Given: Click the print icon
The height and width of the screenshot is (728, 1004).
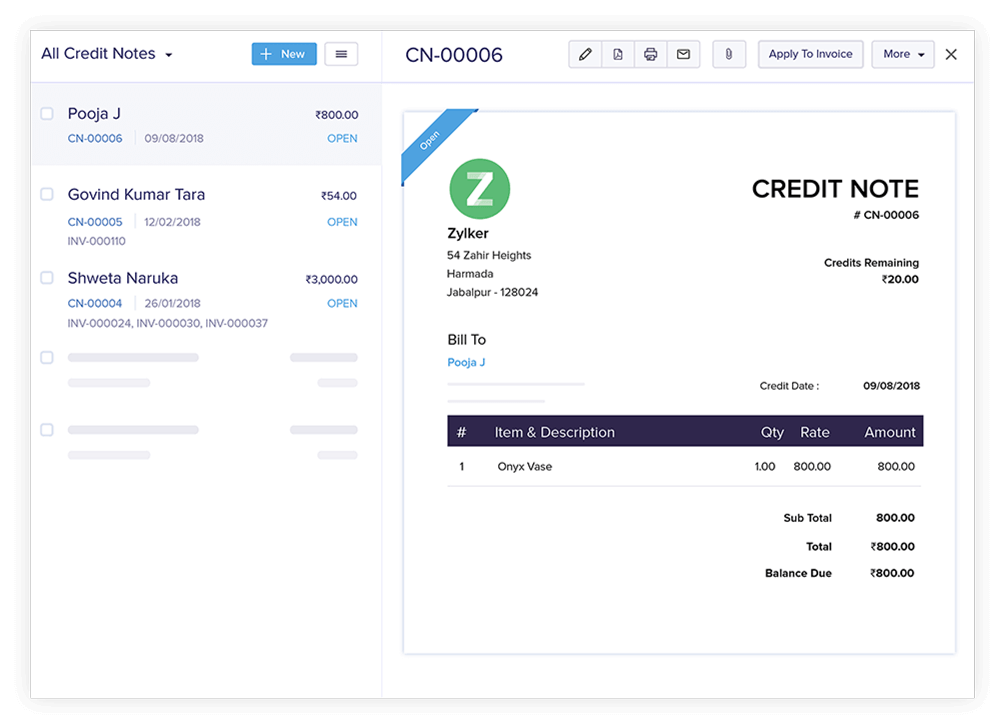Looking at the screenshot, I should click(651, 54).
